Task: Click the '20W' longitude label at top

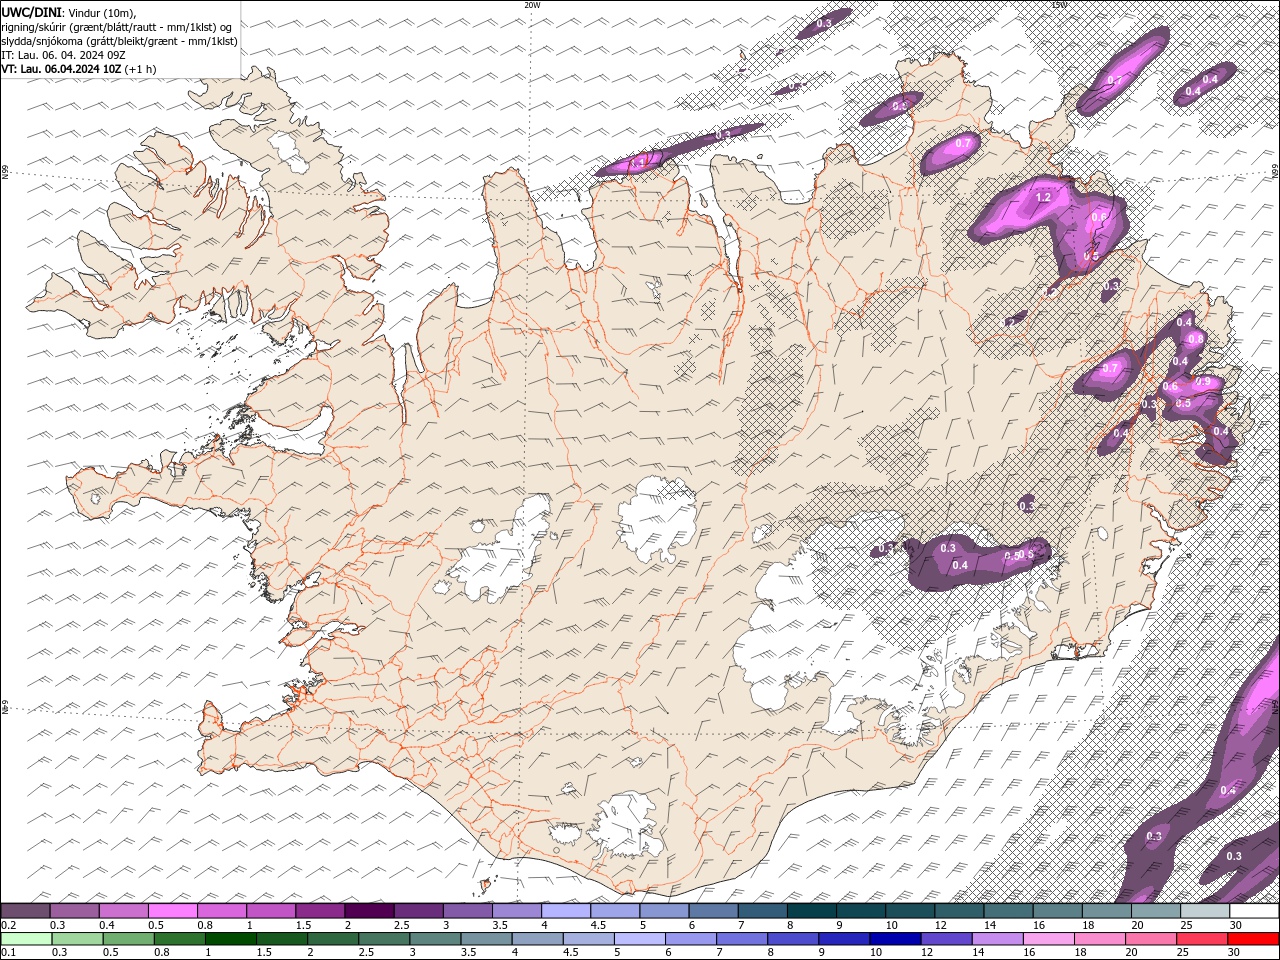Action: click(x=531, y=4)
